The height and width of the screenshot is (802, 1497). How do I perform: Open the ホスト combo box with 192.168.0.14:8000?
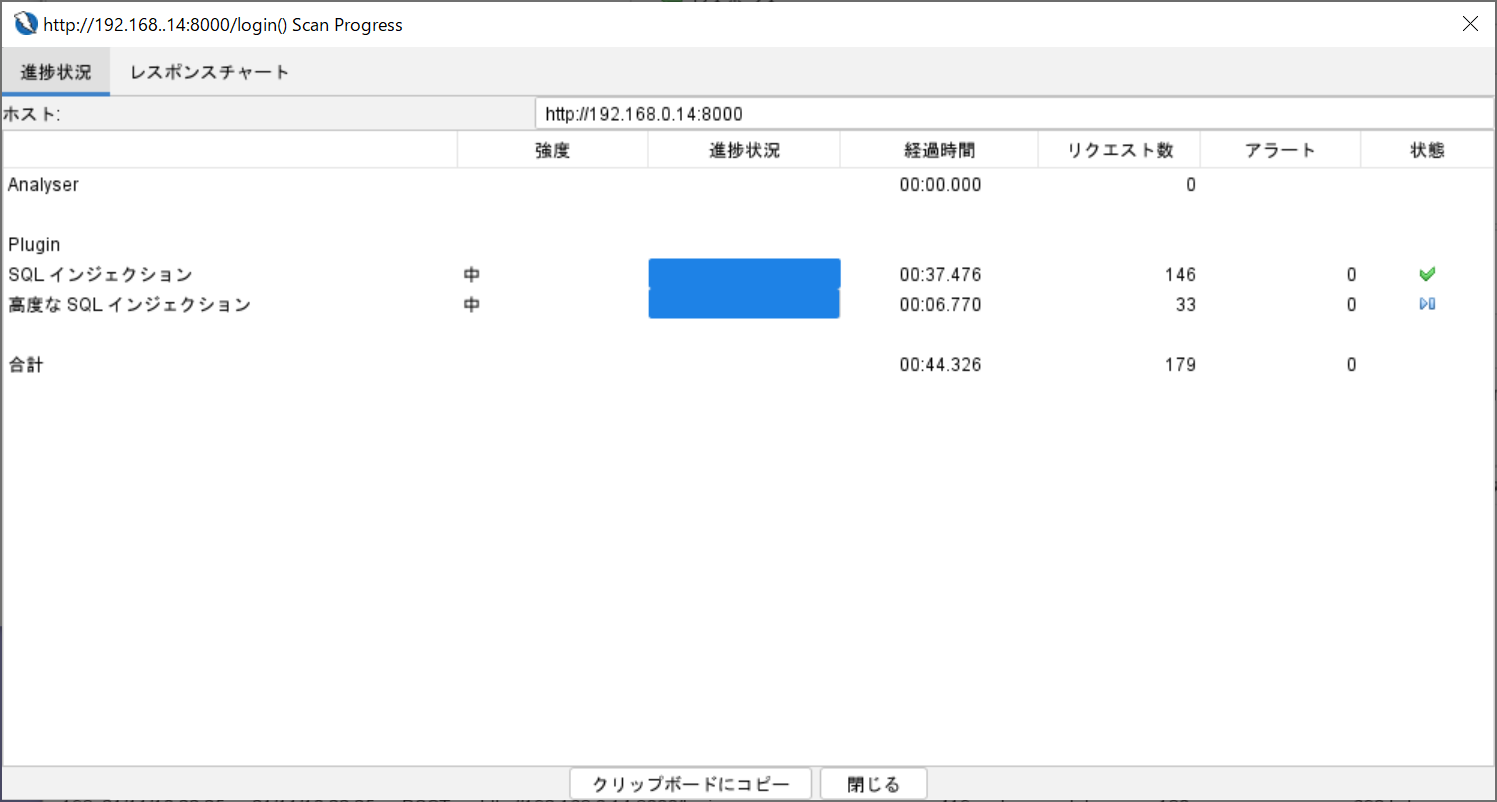[1014, 114]
